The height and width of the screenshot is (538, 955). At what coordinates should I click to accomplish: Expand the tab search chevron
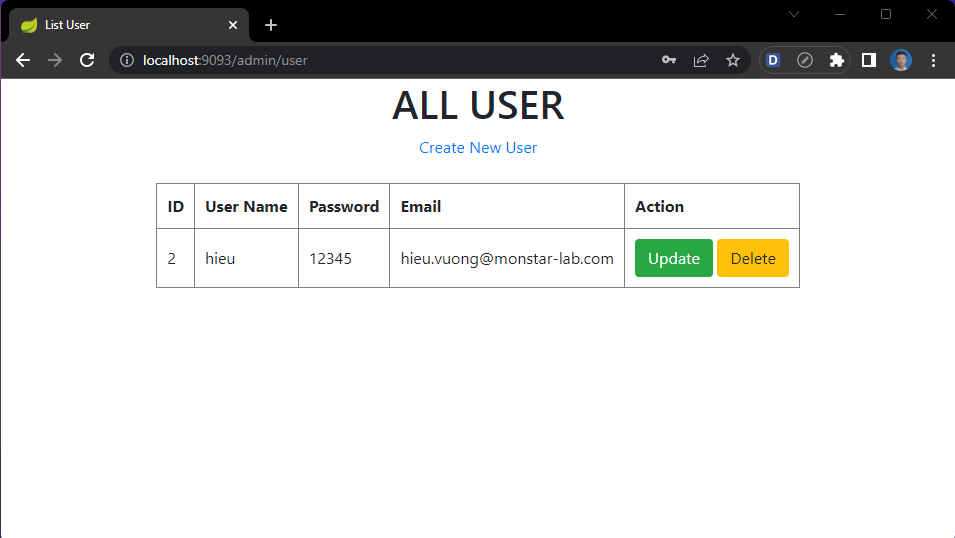click(x=794, y=14)
